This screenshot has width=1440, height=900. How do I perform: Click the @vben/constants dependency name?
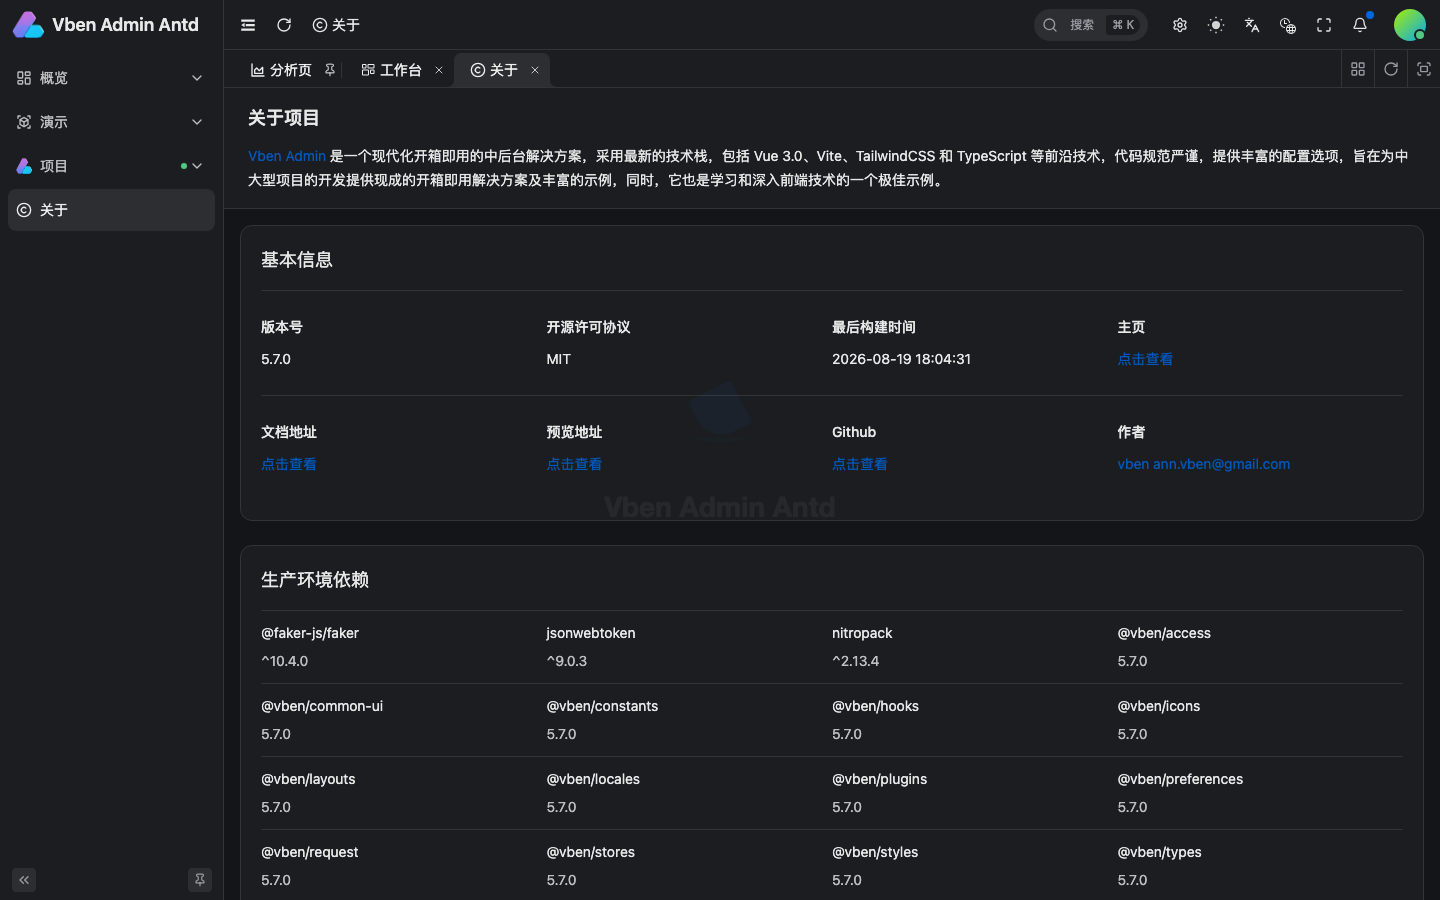pos(602,706)
